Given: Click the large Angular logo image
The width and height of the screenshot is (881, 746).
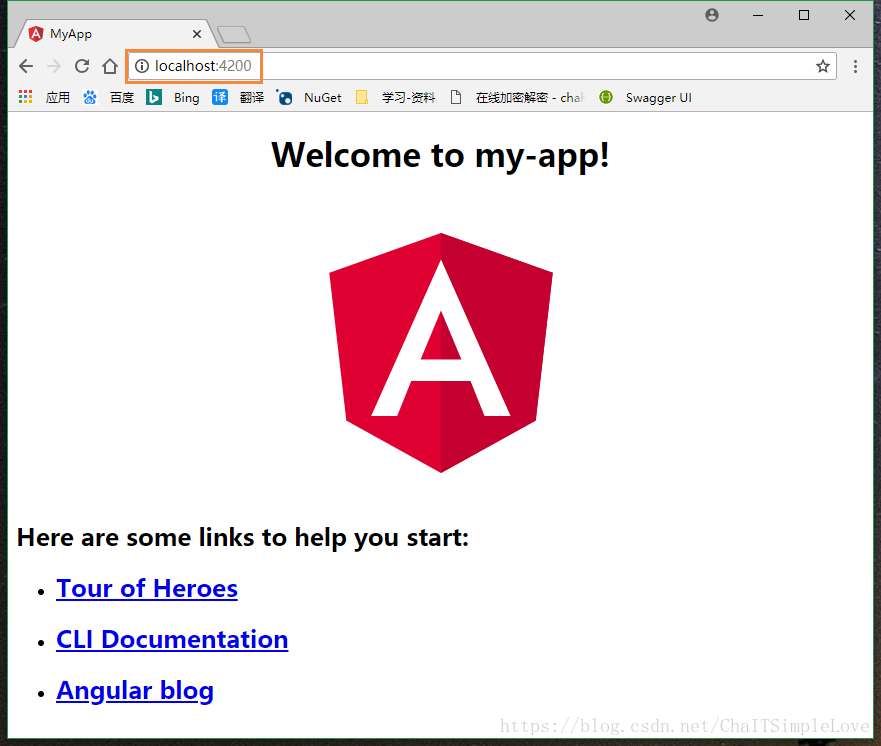Looking at the screenshot, I should 441,353.
